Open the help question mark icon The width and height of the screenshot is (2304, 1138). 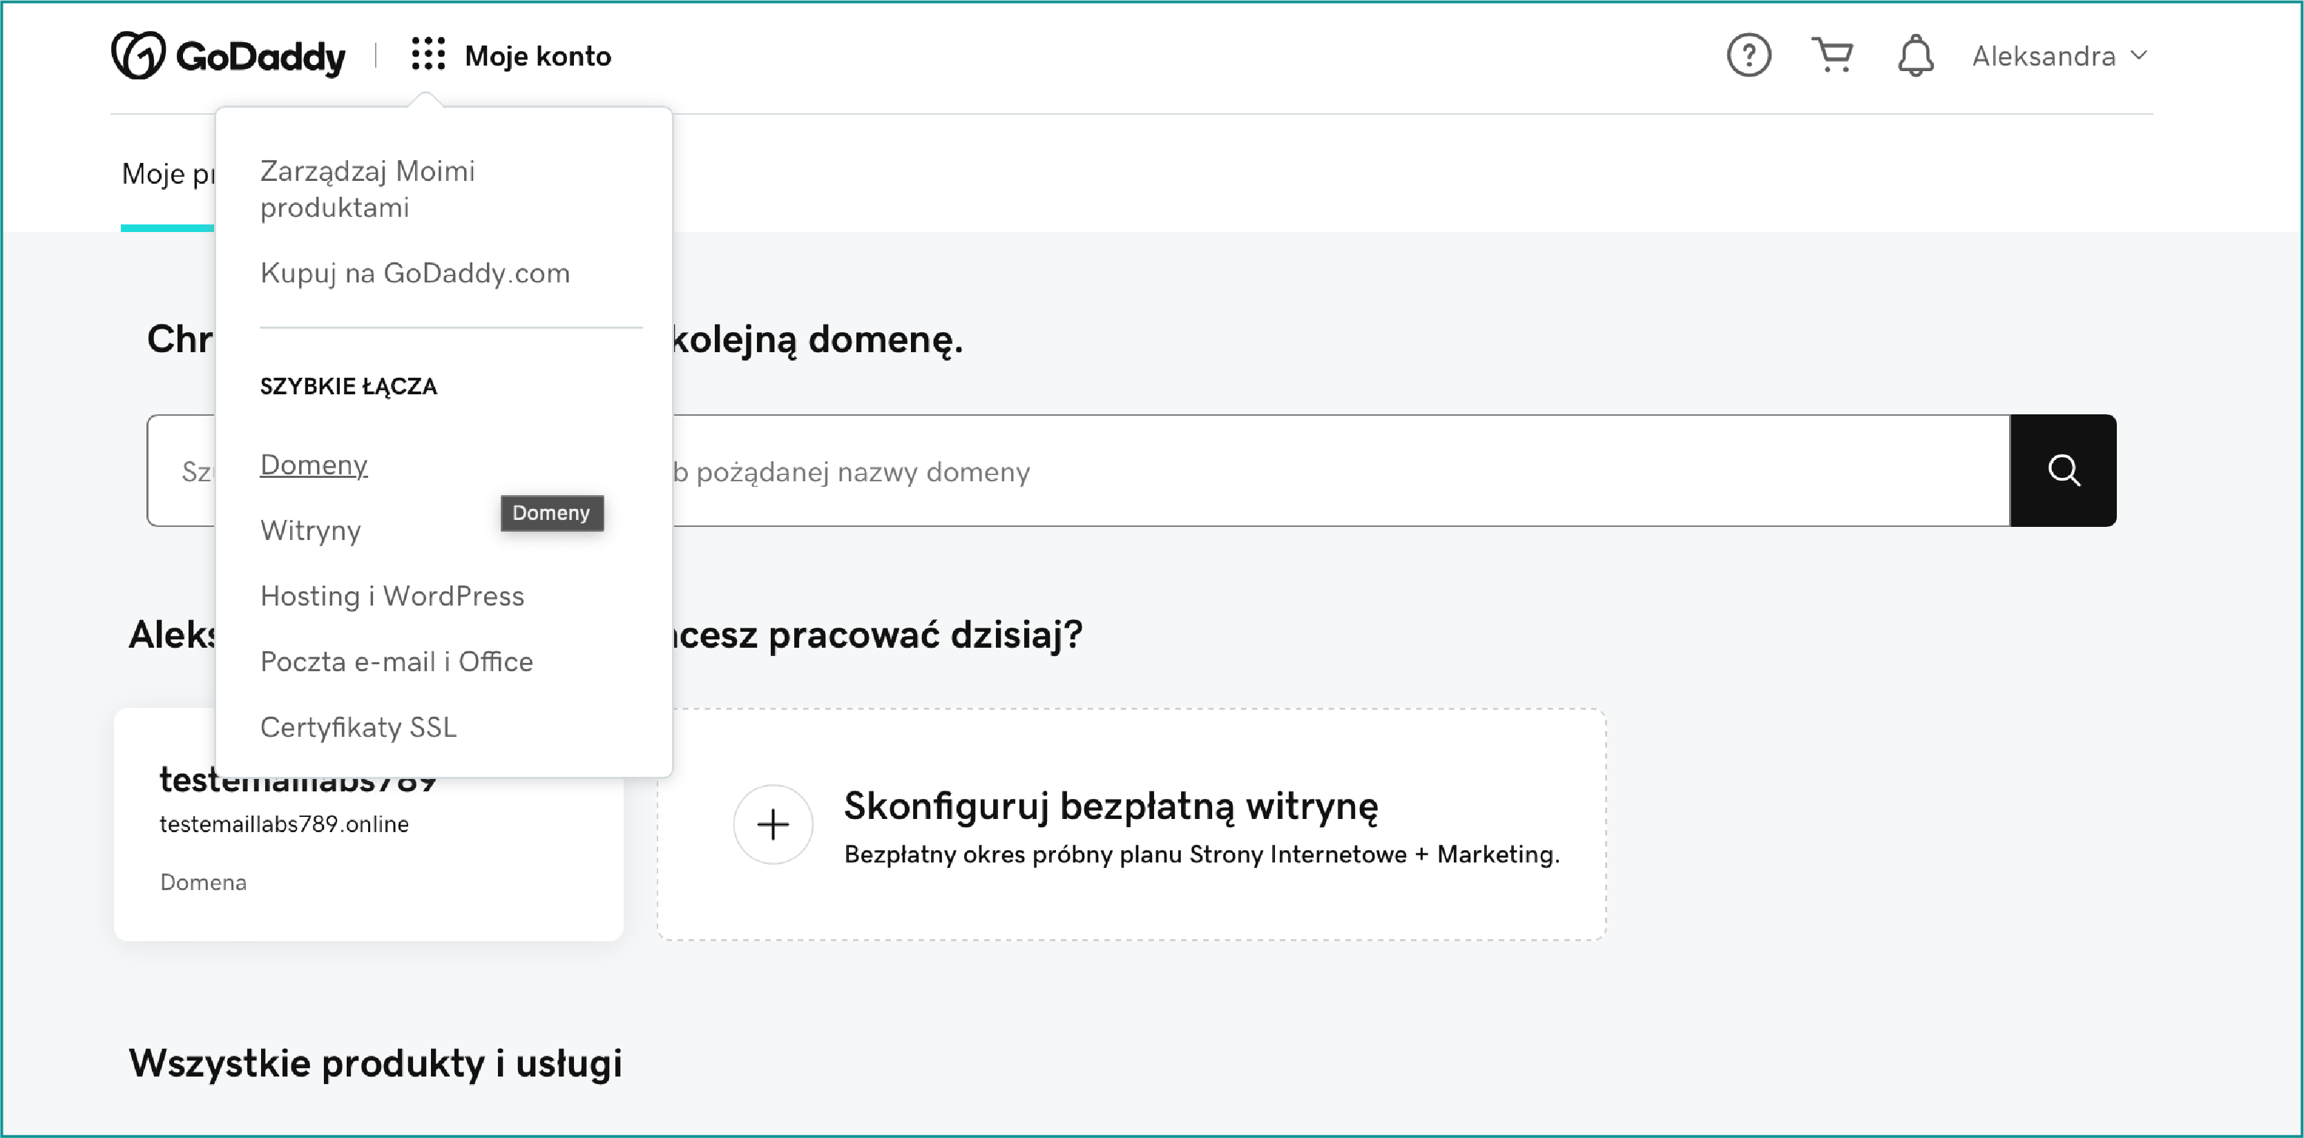point(1748,55)
